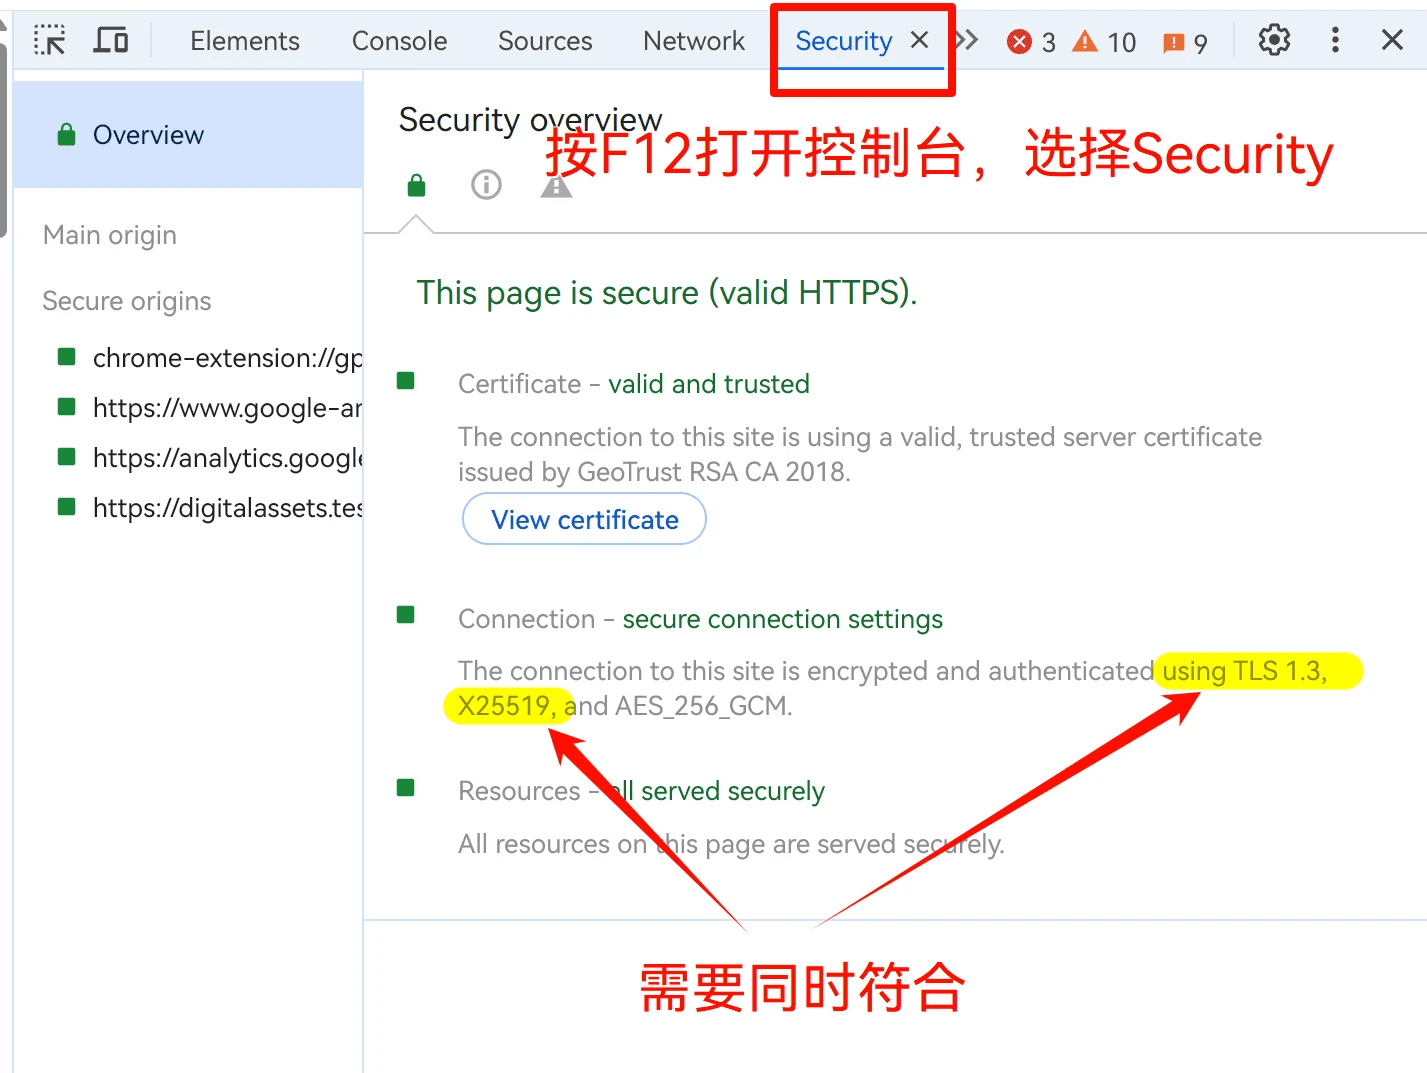
Task: Click the red error count icon
Action: tap(1019, 42)
